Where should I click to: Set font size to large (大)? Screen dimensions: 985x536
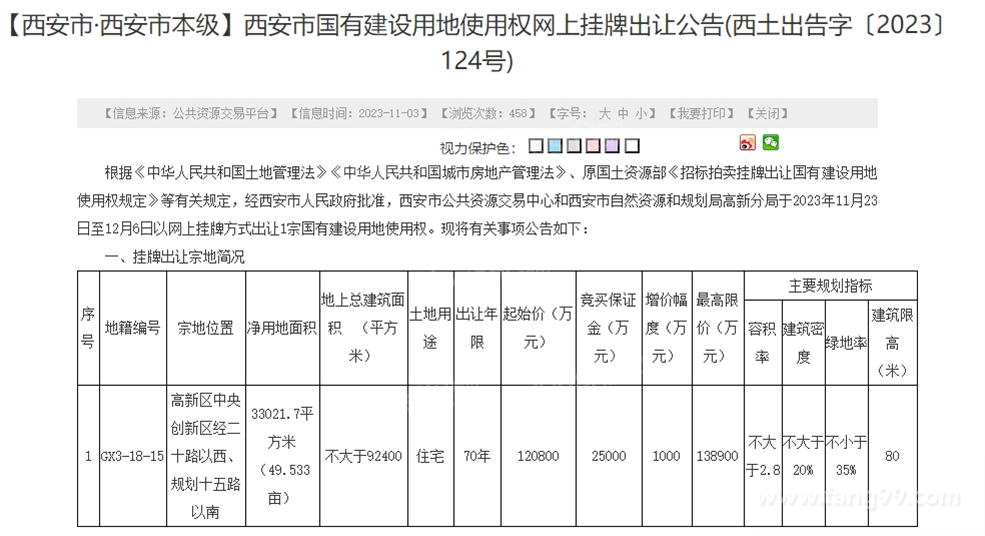[x=604, y=114]
